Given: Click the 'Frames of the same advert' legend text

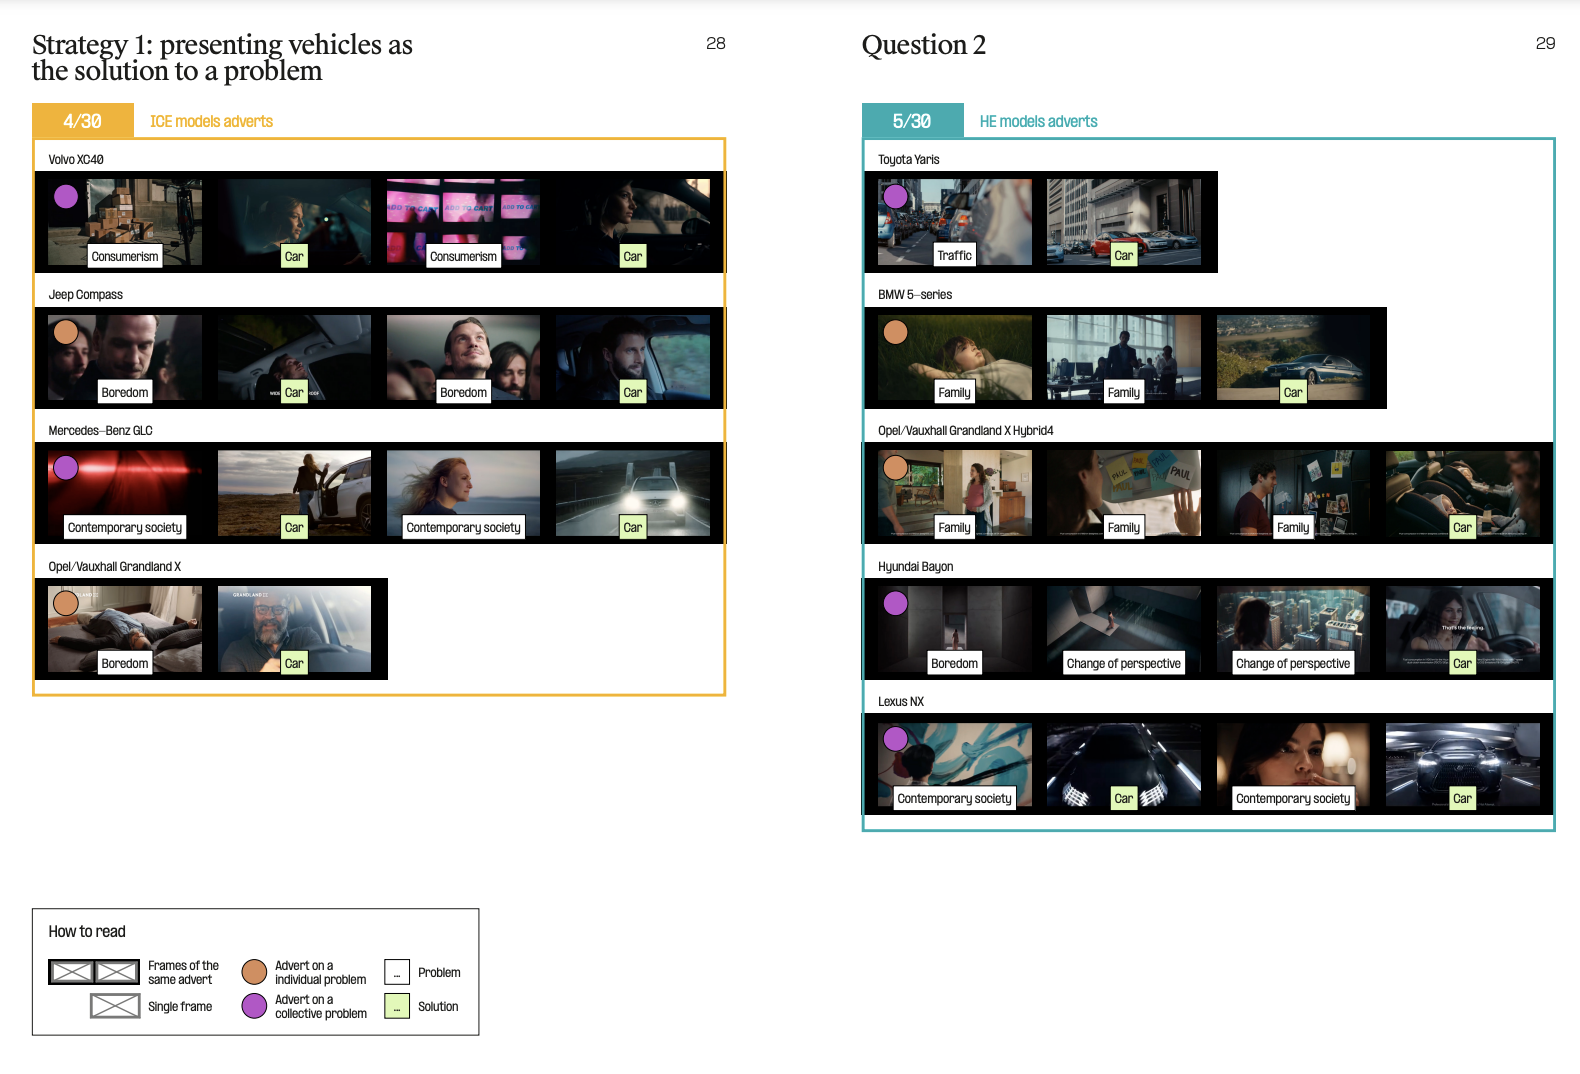Looking at the screenshot, I should (183, 972).
